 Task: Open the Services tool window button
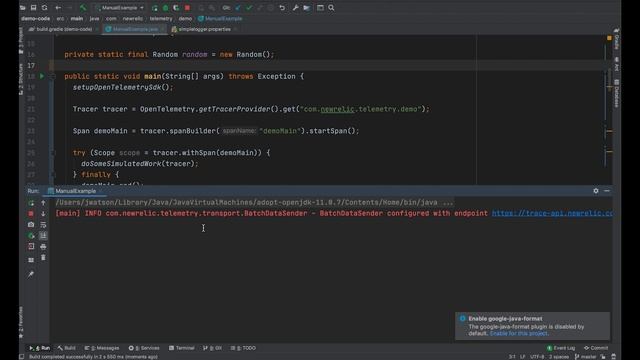tap(144, 348)
